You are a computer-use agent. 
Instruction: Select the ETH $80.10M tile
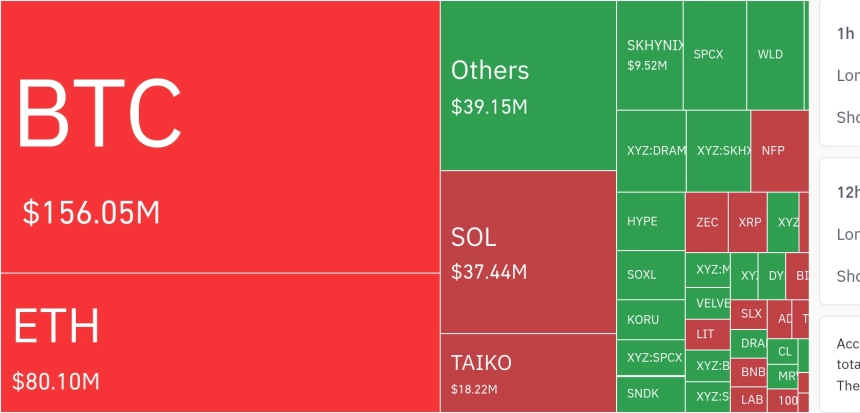(x=220, y=343)
